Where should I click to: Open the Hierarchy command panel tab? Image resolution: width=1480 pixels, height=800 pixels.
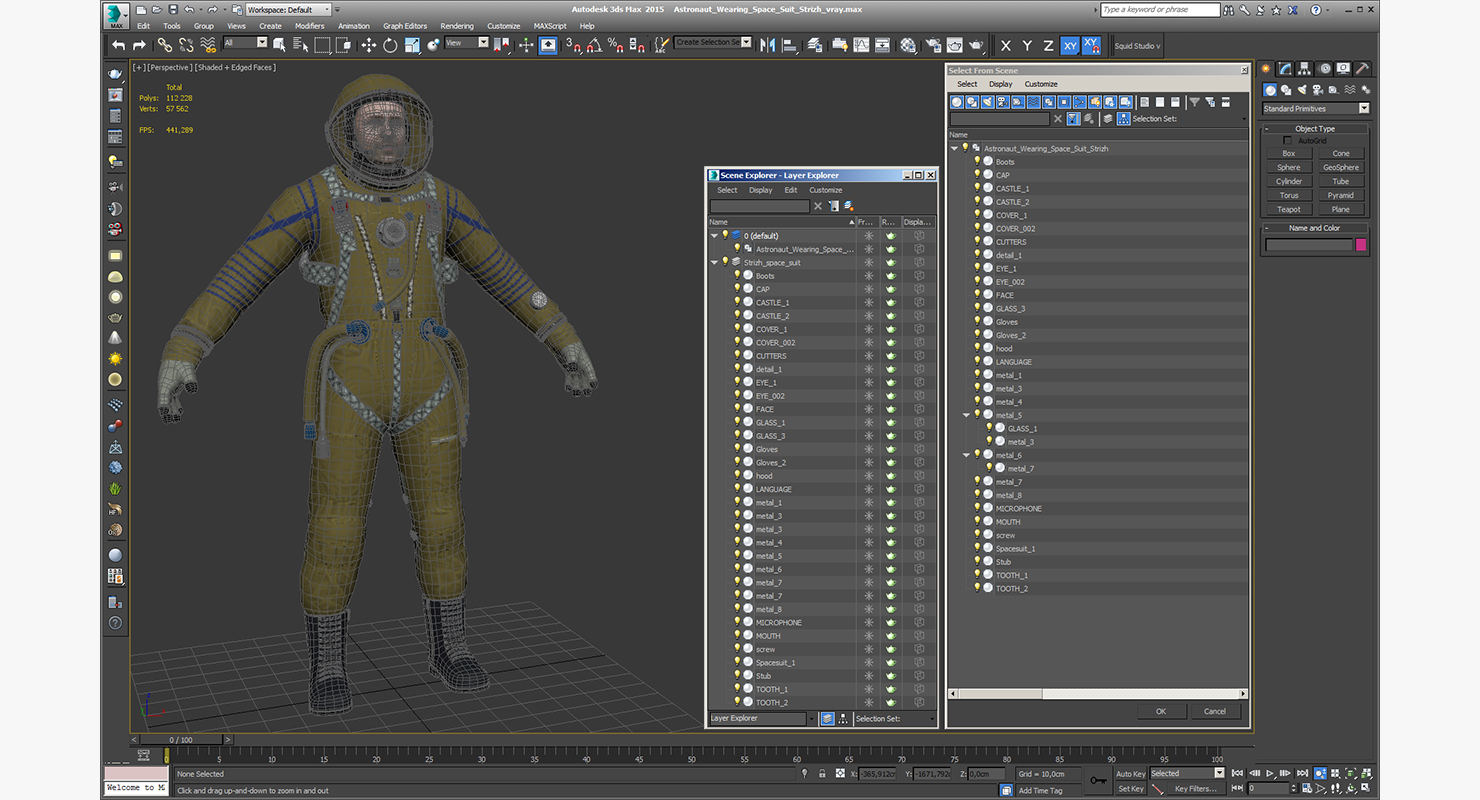(x=1304, y=68)
